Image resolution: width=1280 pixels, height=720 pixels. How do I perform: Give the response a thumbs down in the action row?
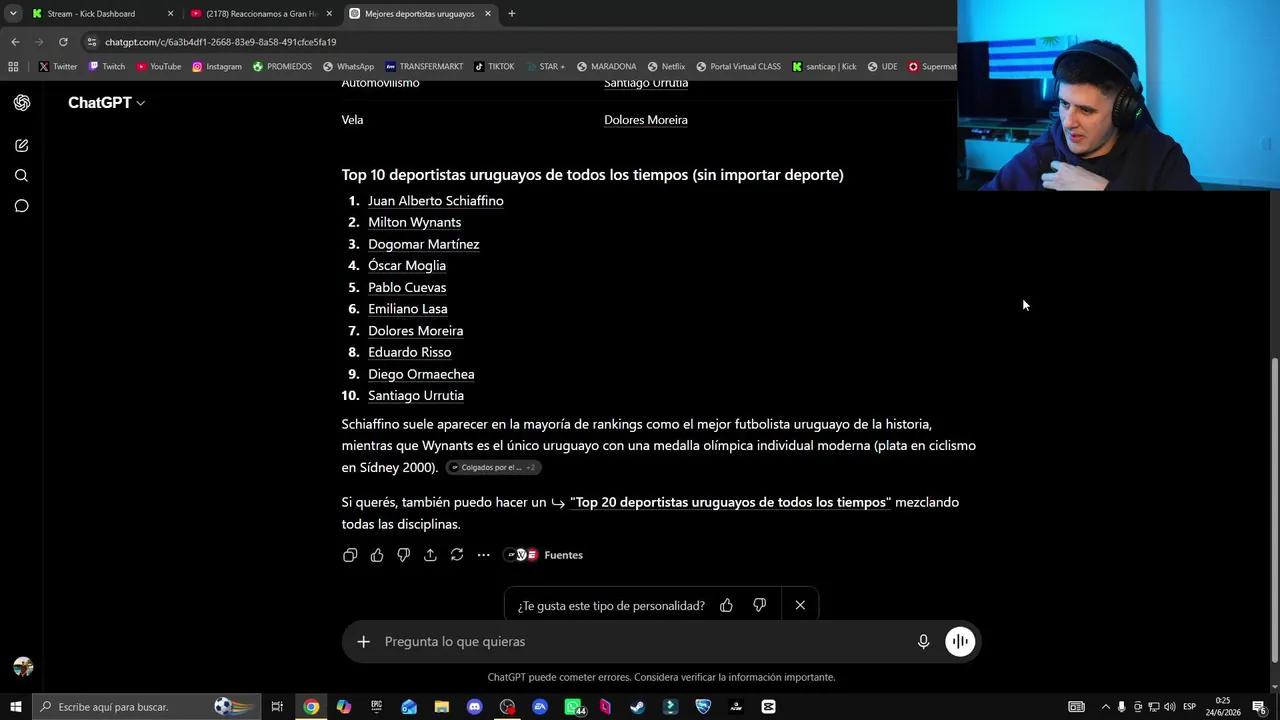point(403,555)
